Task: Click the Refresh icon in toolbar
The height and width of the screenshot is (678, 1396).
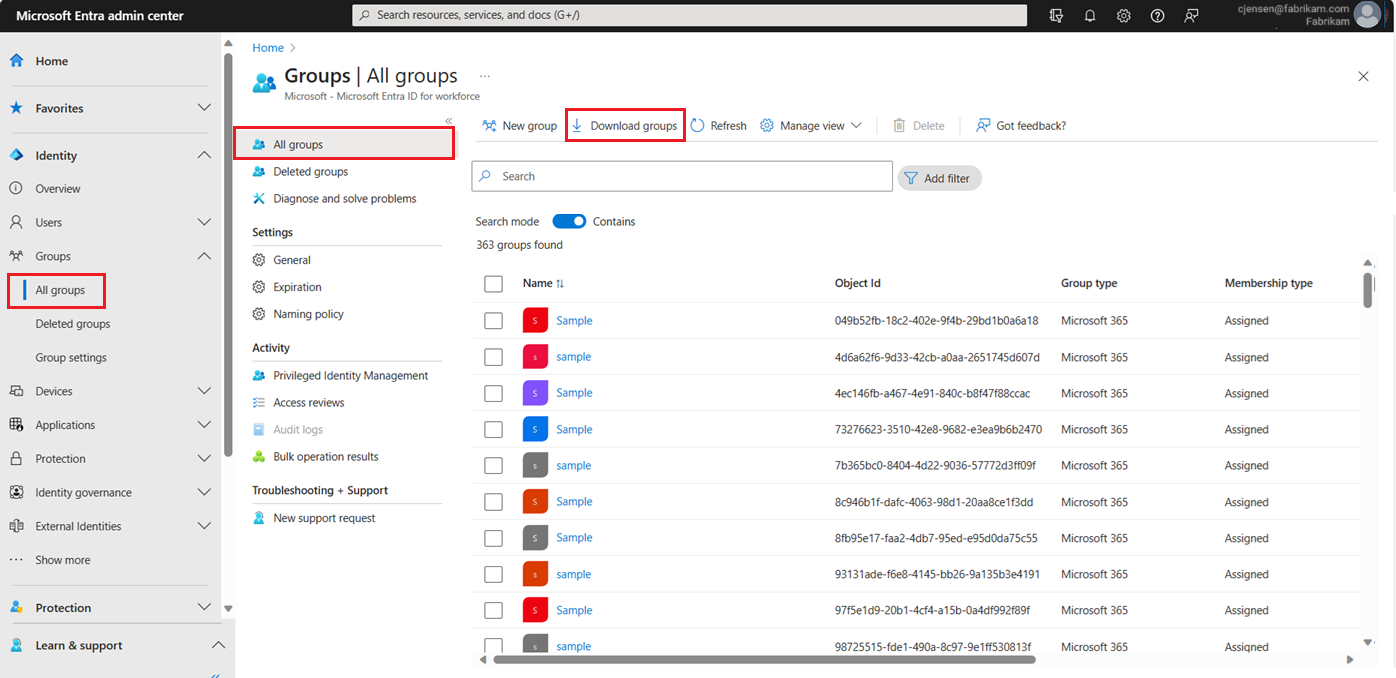Action: click(x=698, y=126)
